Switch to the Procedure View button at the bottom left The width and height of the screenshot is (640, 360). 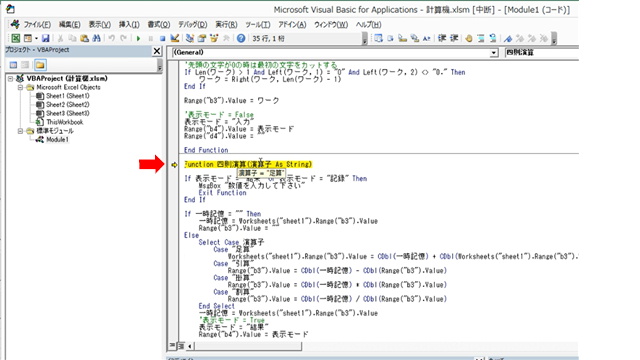[x=172, y=346]
